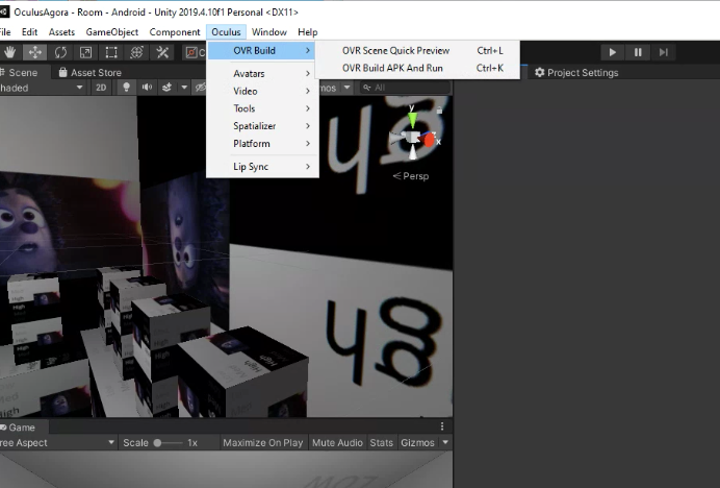Toggle Game view Gizmos button
The image size is (720, 488).
pos(418,443)
